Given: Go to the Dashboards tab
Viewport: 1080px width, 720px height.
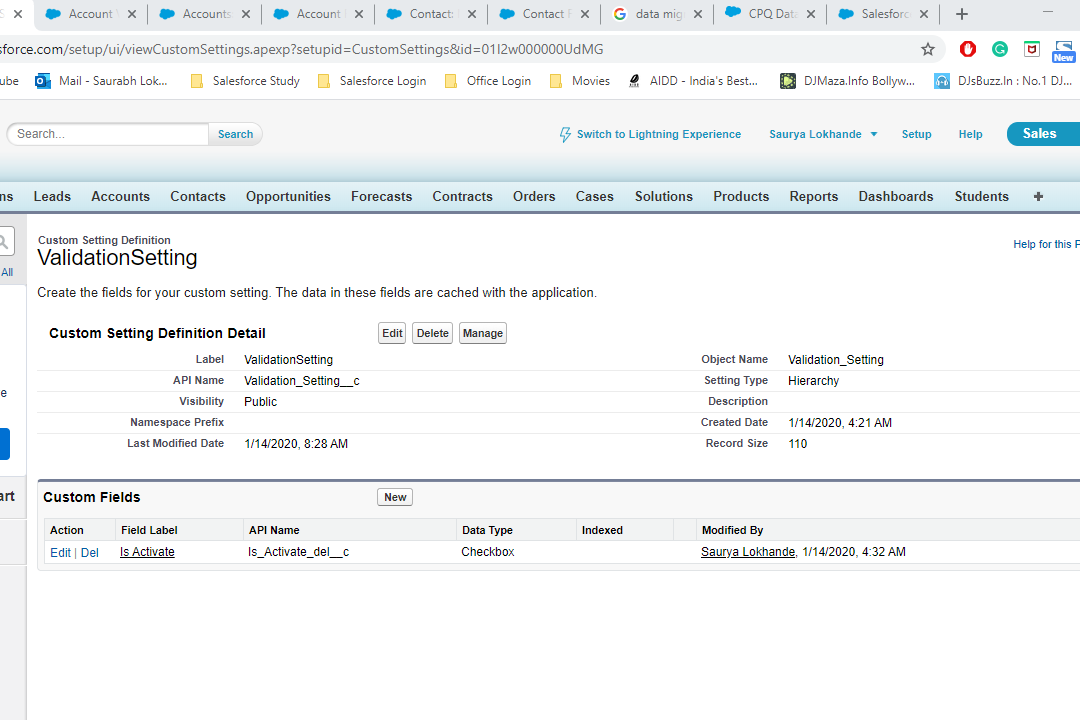Looking at the screenshot, I should (895, 196).
